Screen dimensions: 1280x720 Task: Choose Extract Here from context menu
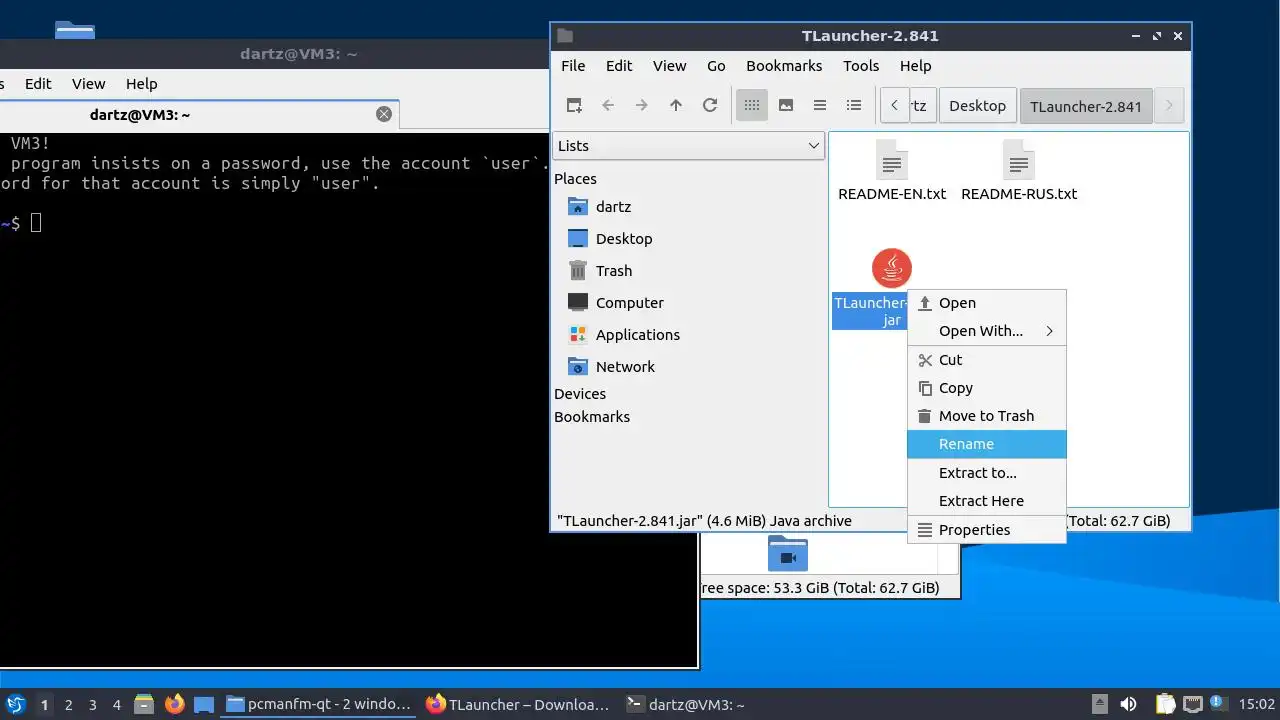click(x=987, y=501)
